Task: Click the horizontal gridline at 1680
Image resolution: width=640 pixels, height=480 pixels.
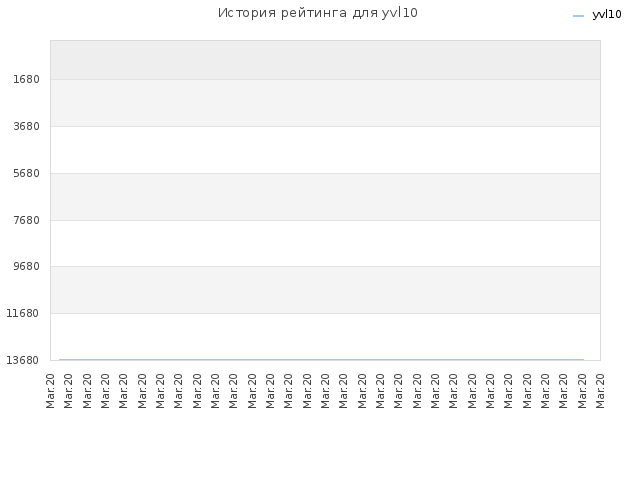Action: (x=325, y=79)
